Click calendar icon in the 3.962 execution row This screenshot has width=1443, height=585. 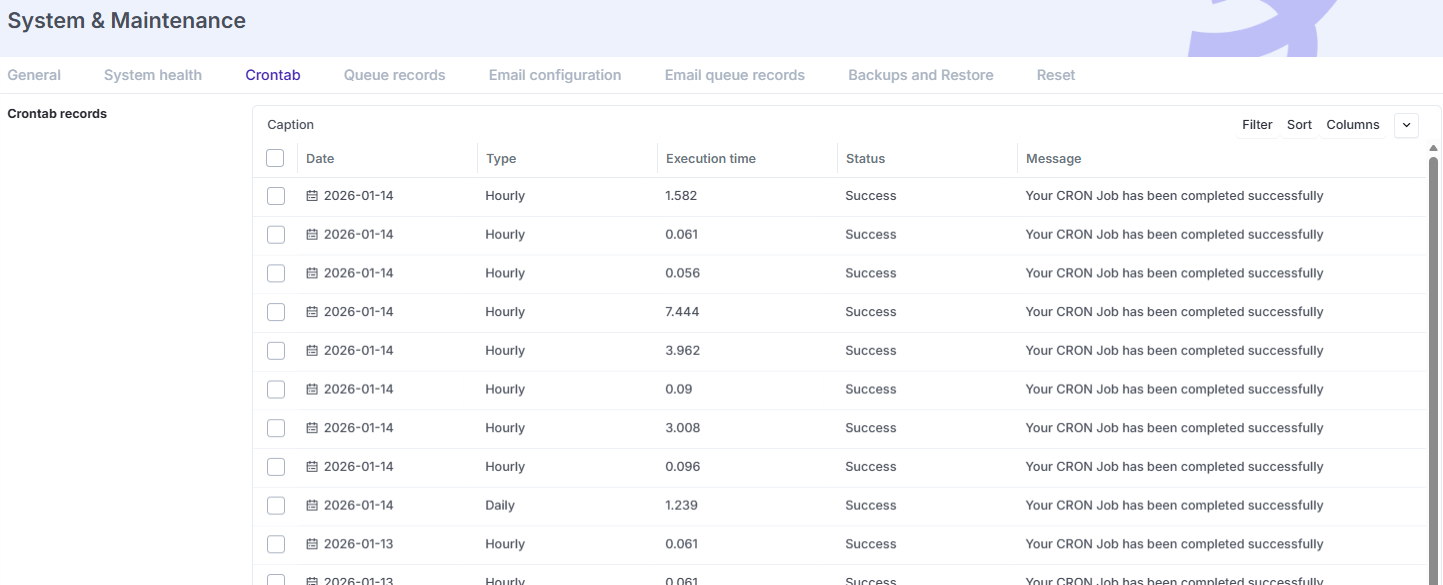pyautogui.click(x=312, y=351)
